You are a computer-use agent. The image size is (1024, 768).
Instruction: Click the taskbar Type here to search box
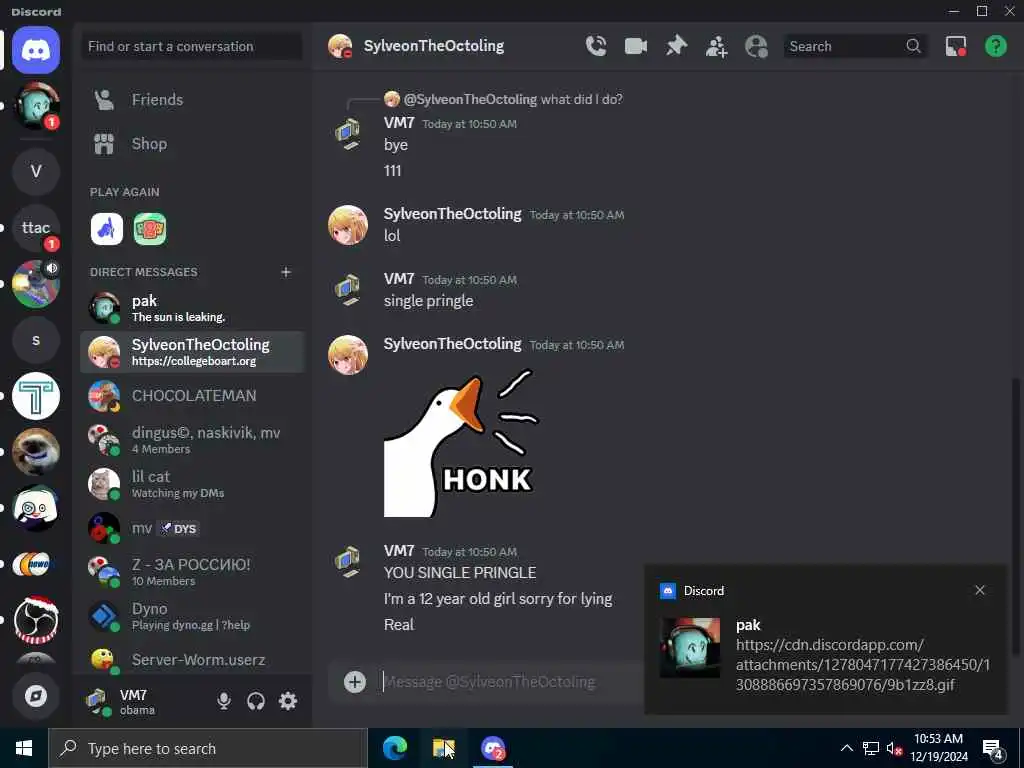point(208,748)
